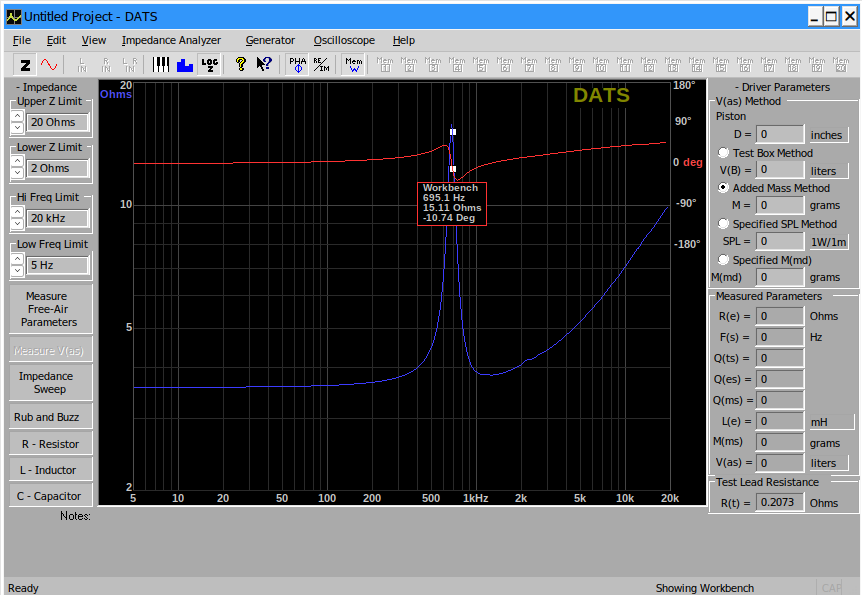Toggle the RE/IM real-imaginary display icon

coord(321,65)
